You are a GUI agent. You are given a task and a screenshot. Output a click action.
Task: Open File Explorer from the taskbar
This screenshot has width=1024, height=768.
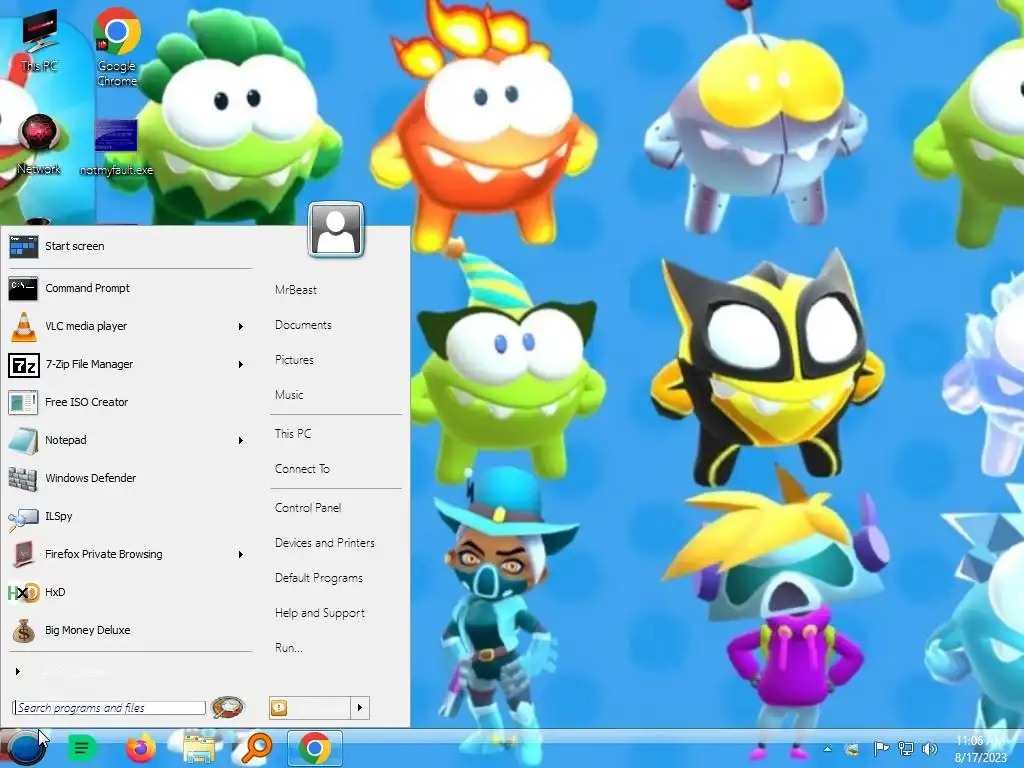(x=199, y=748)
